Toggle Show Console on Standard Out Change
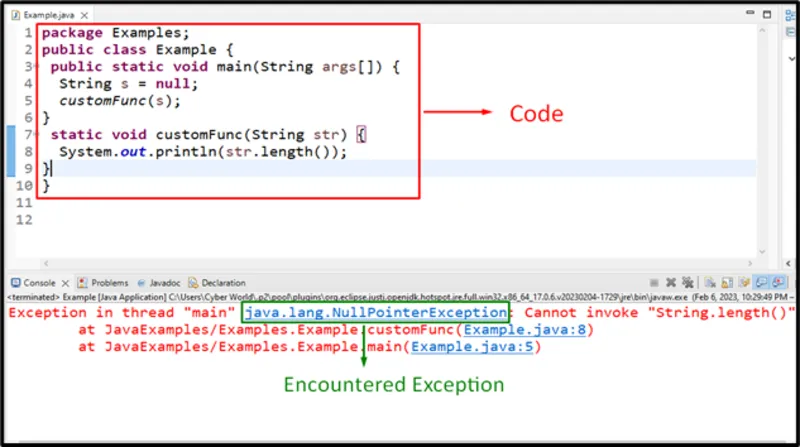Viewport: 800px width, 447px height. click(x=762, y=282)
